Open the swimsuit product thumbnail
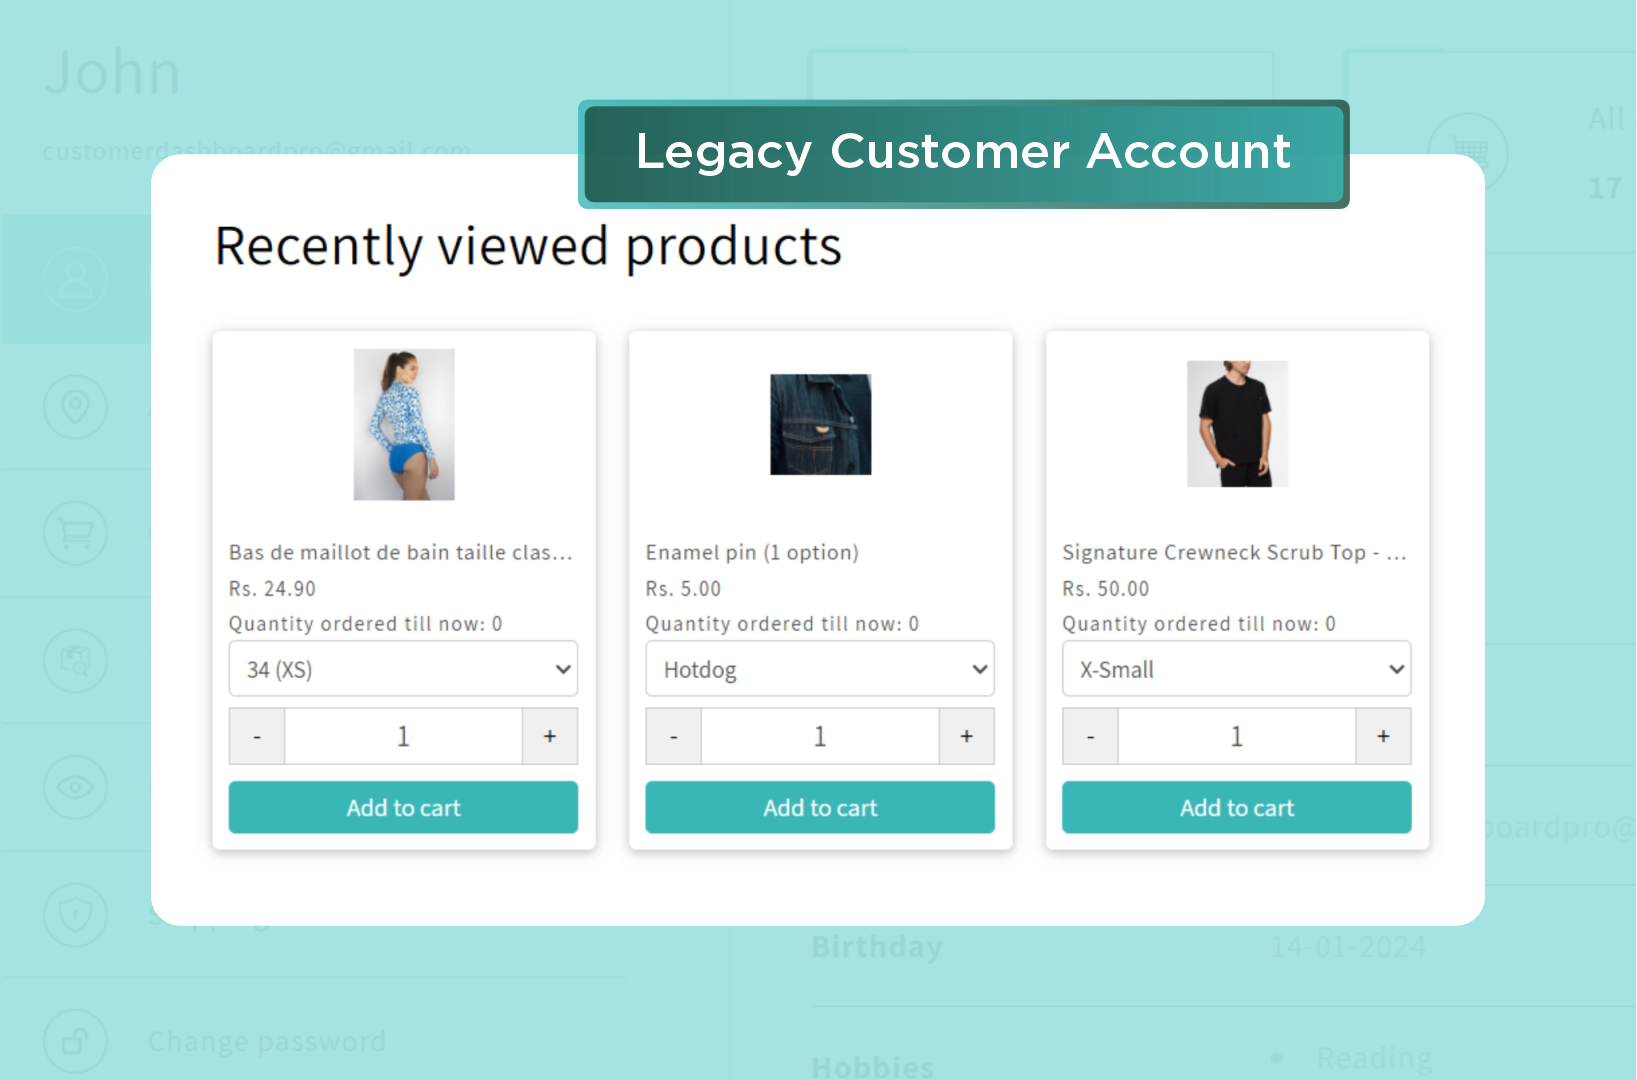The height and width of the screenshot is (1080, 1637). [x=404, y=424]
